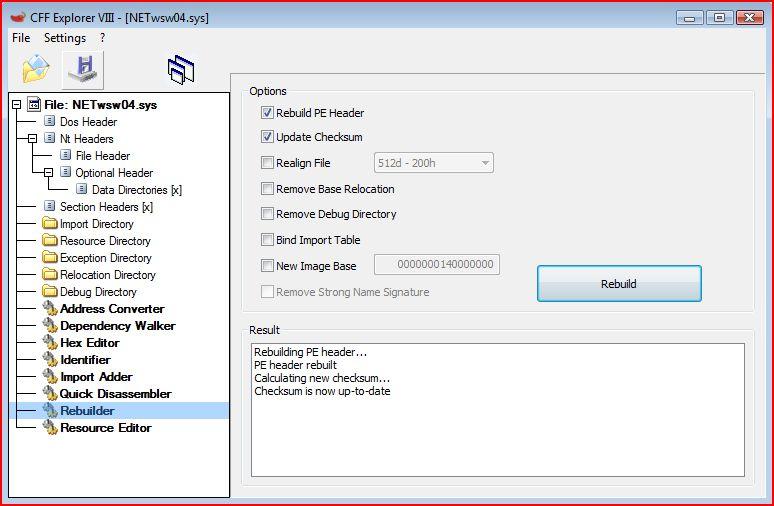Save file using the floppy disk icon

[x=83, y=70]
